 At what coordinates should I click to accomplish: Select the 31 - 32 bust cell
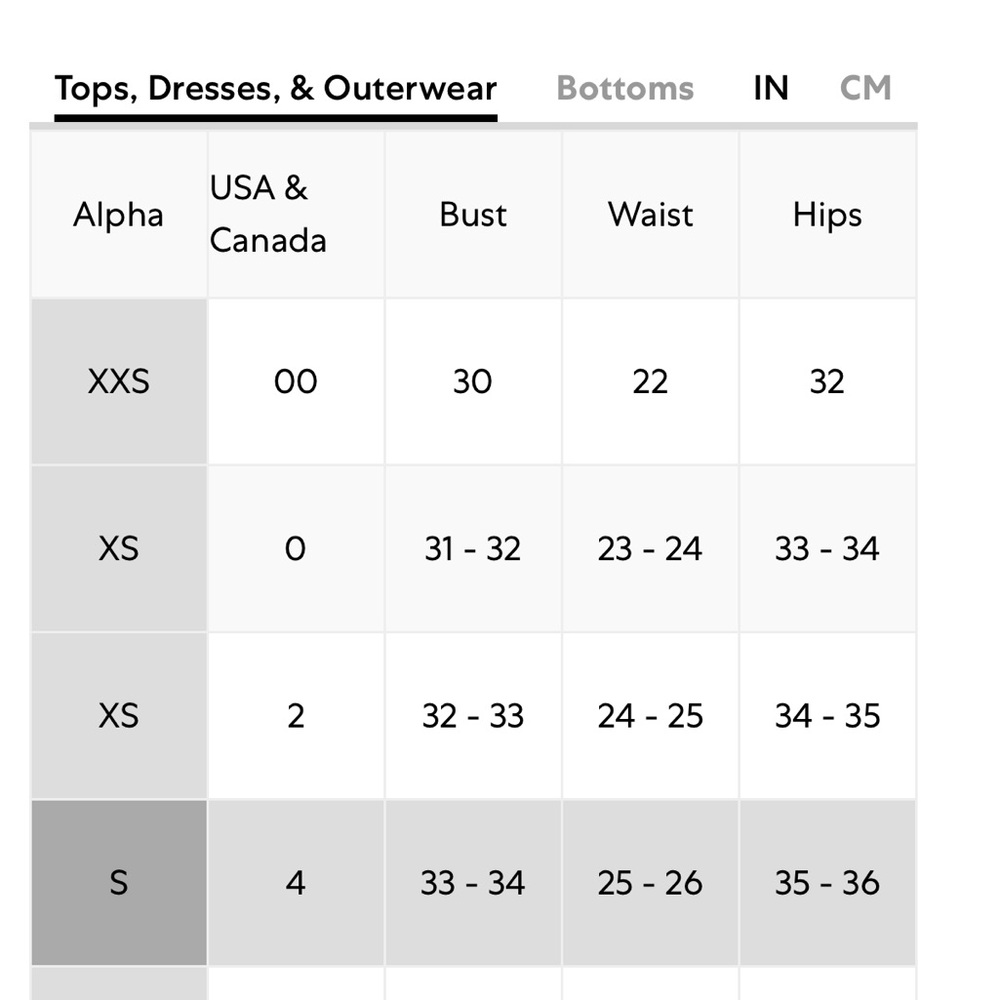click(x=473, y=548)
